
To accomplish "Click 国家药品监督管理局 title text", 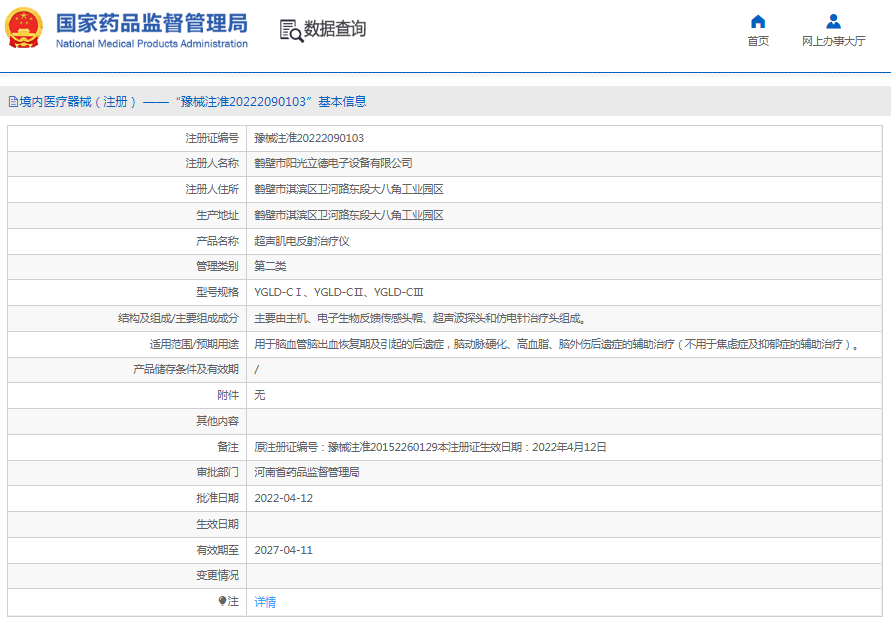I will (152, 23).
